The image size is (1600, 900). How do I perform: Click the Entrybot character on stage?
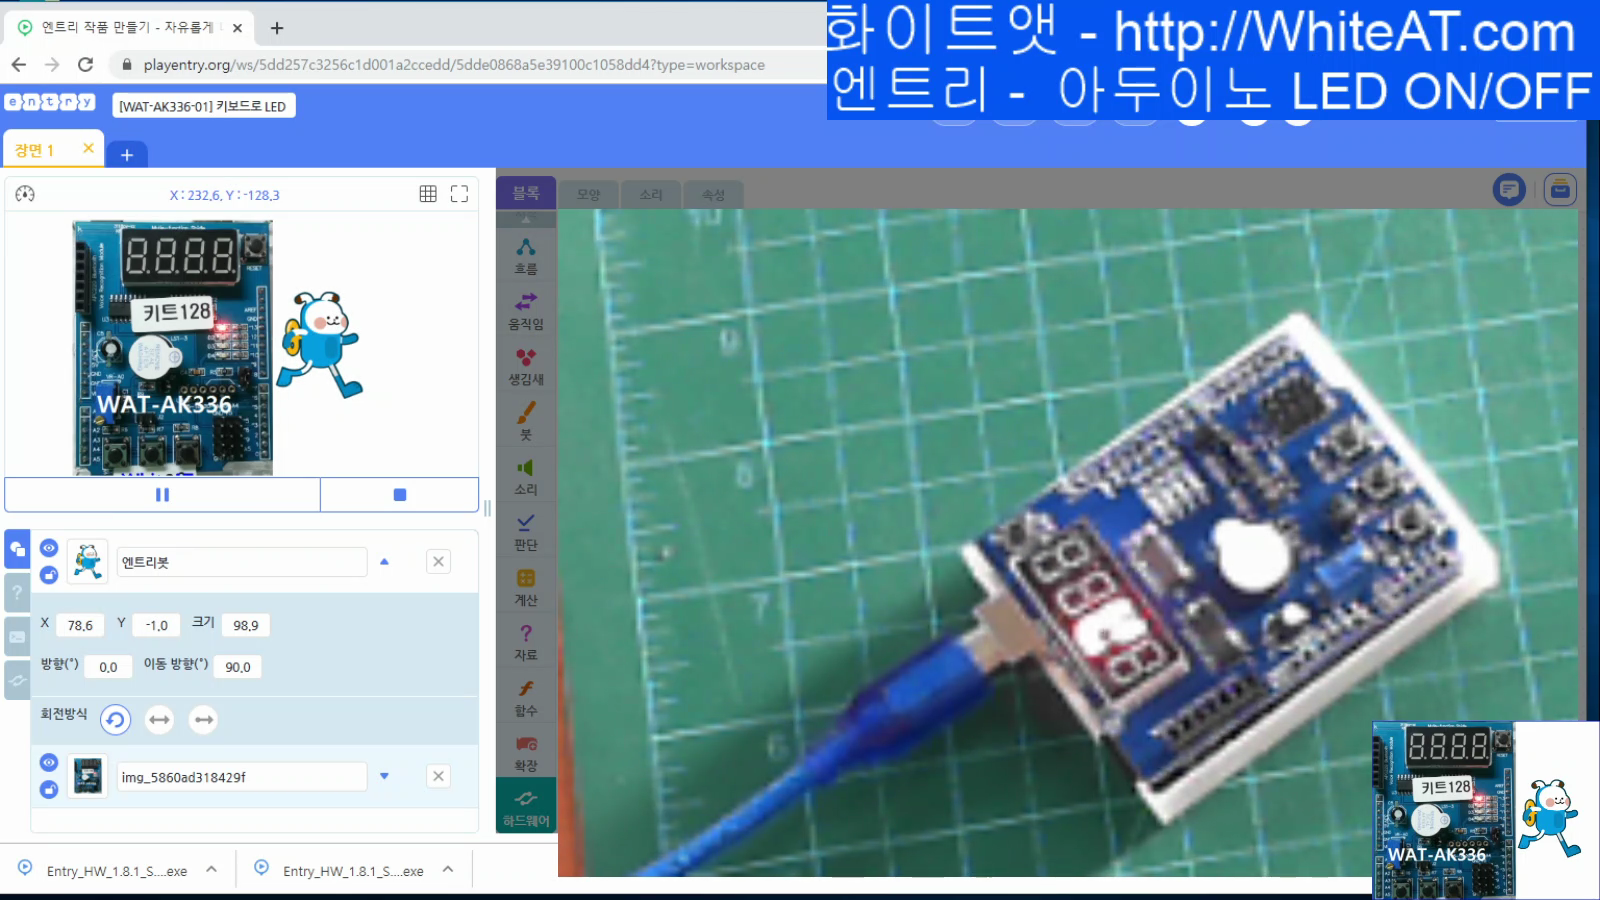[x=320, y=345]
